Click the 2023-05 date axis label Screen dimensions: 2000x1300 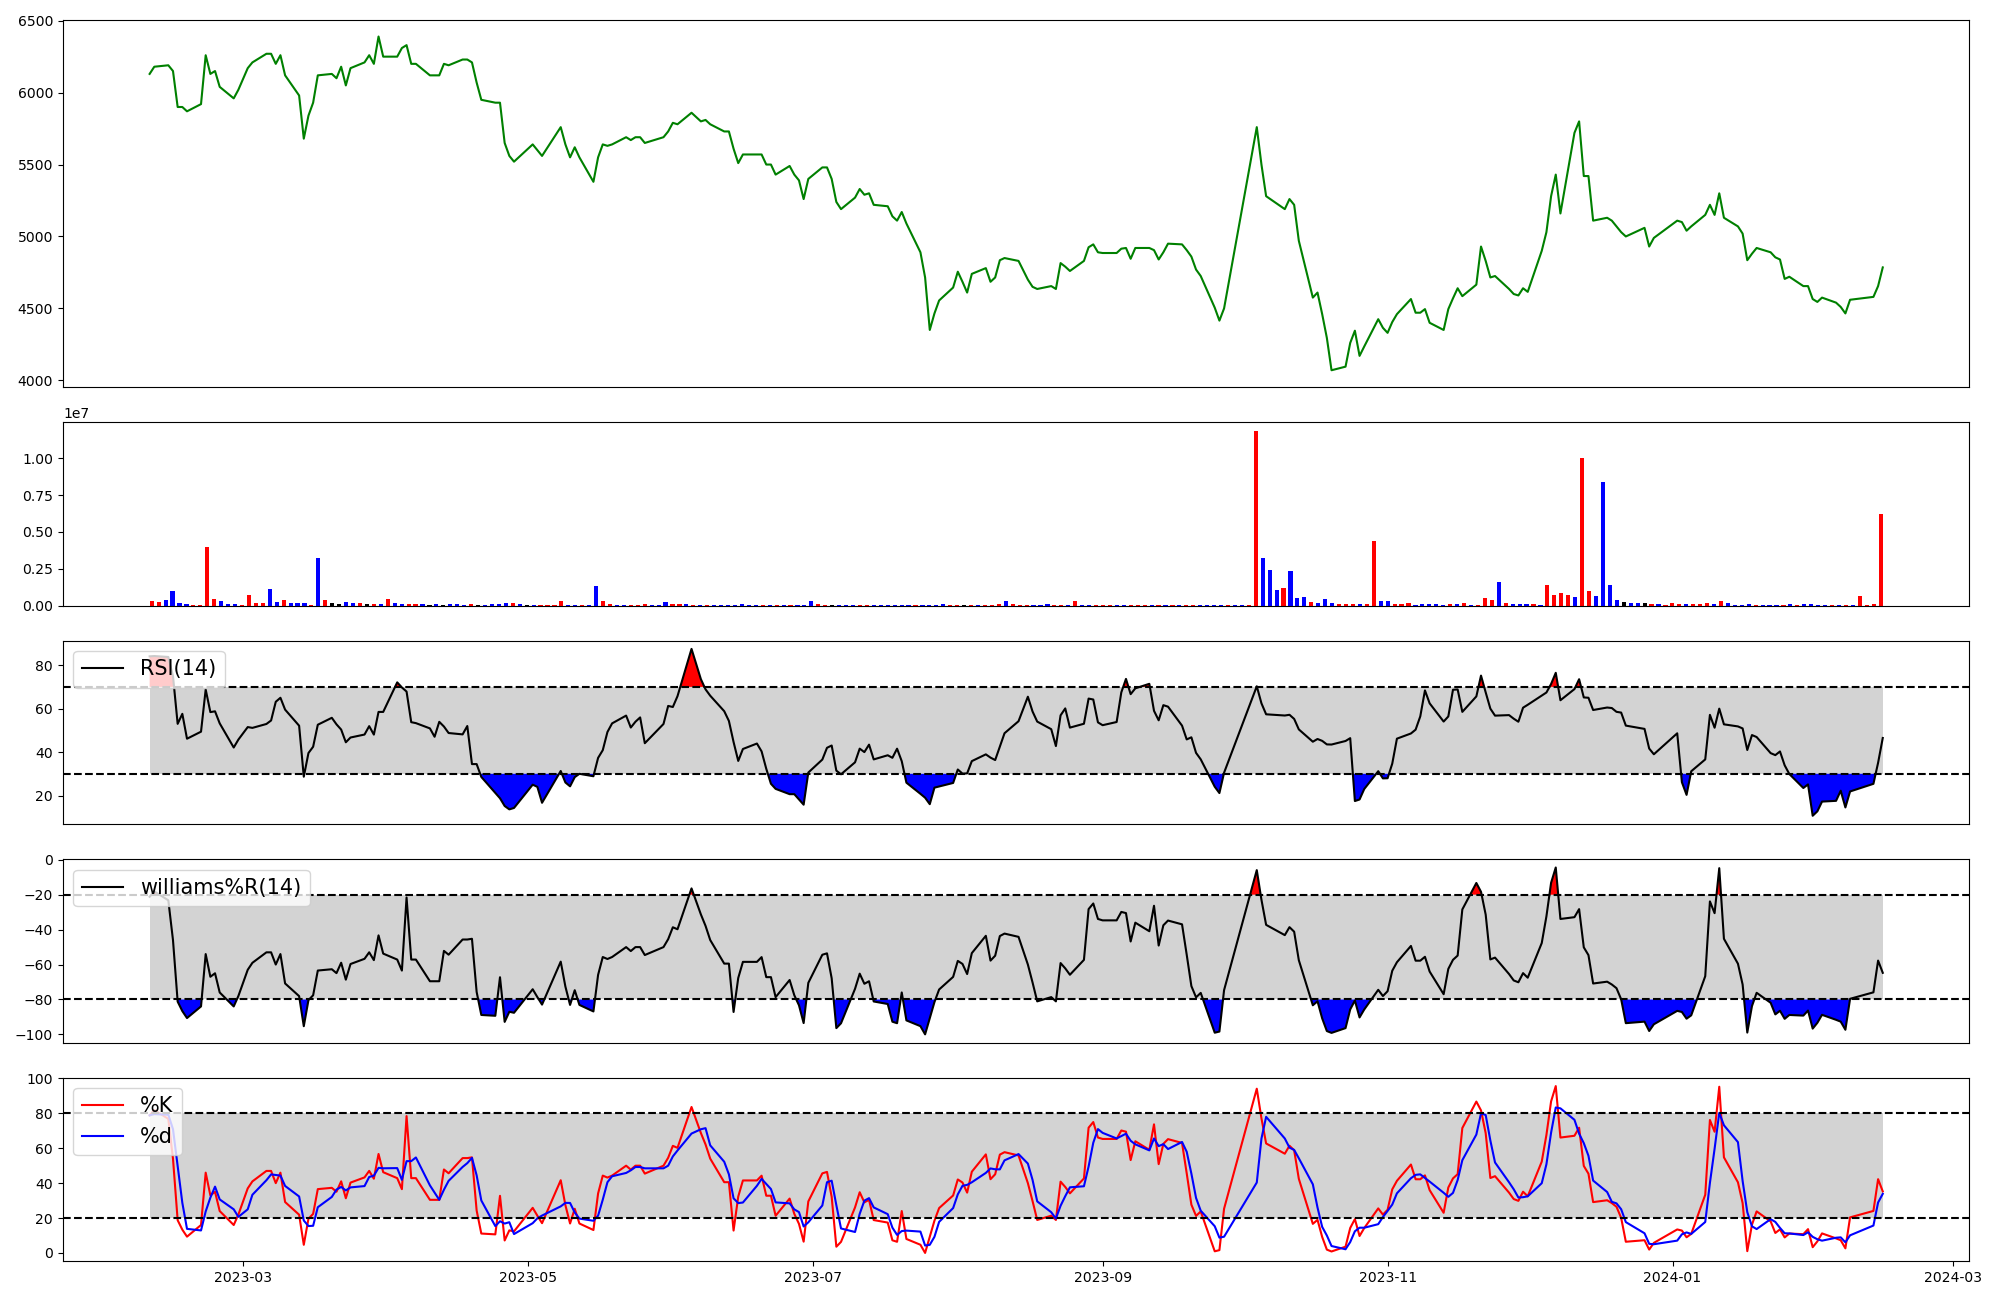point(528,1277)
